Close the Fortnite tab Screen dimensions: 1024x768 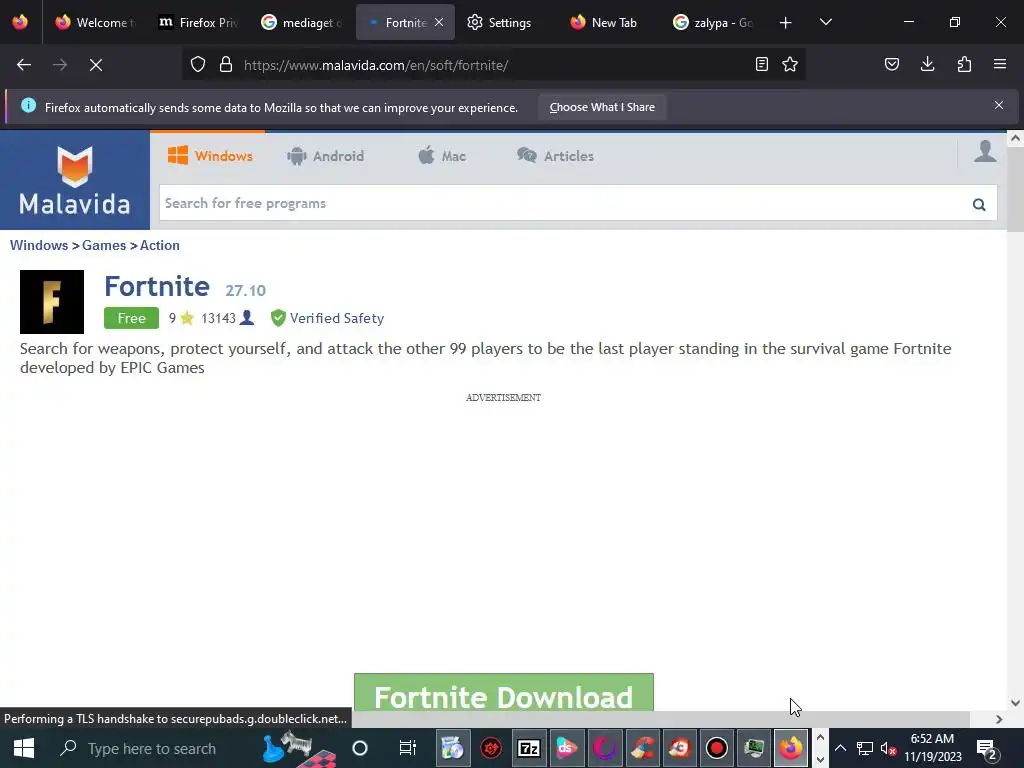439,22
